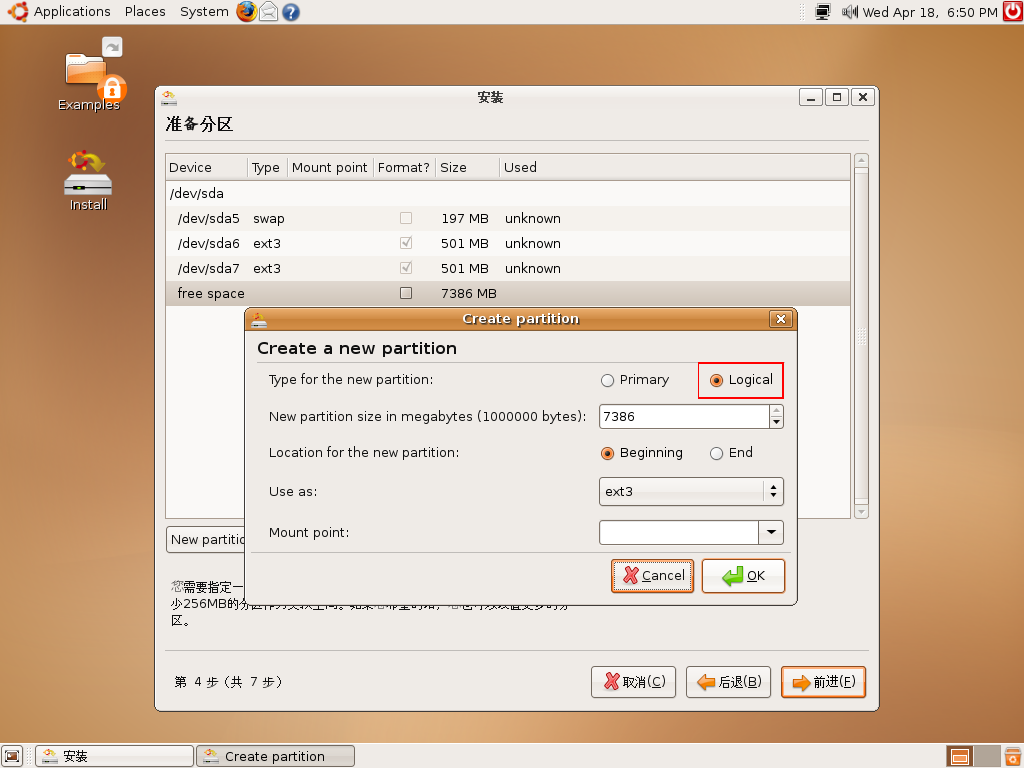Select the free space row
The width and height of the screenshot is (1024, 768).
click(508, 293)
